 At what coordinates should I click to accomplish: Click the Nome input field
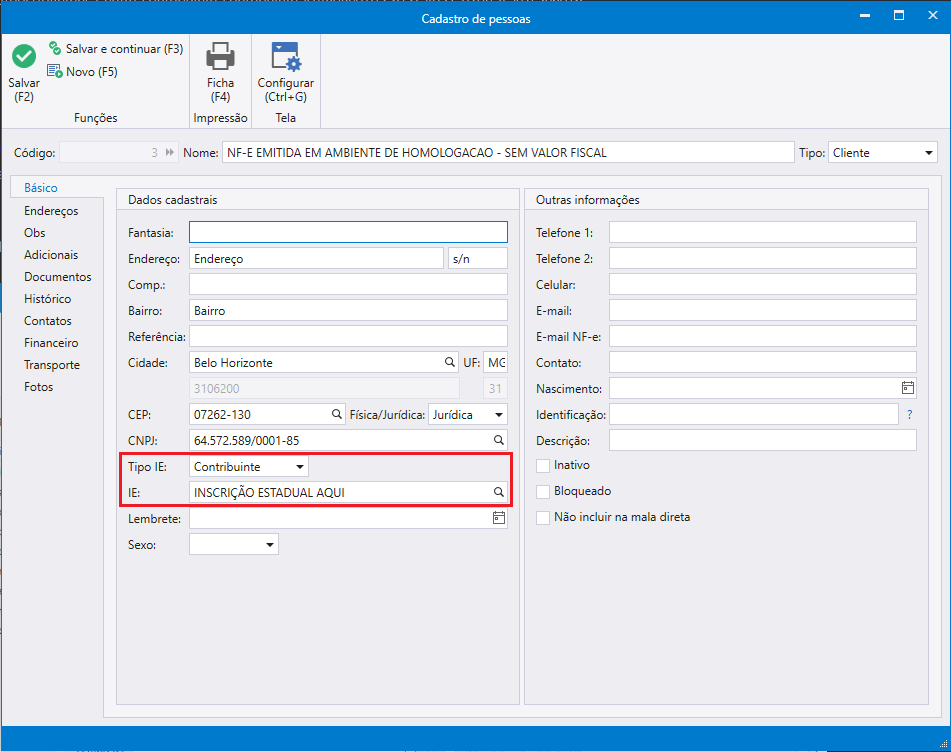click(x=508, y=152)
